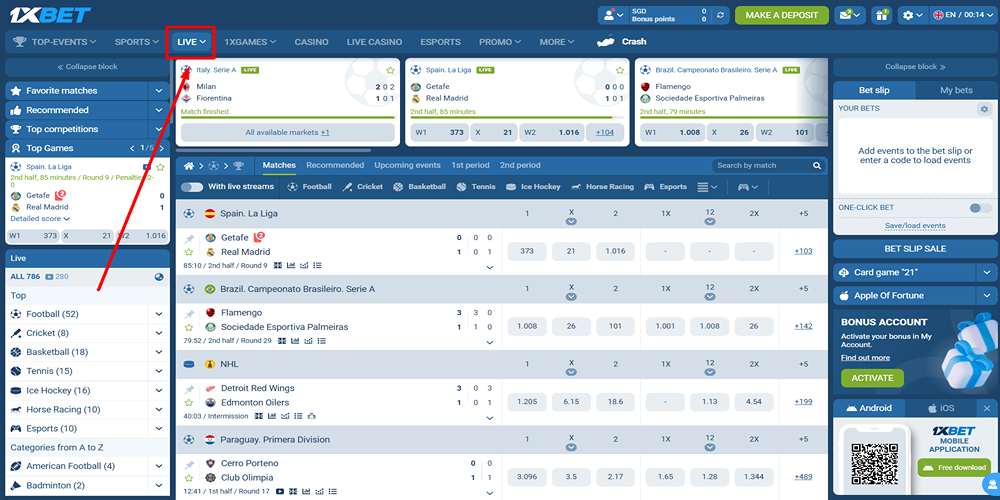This screenshot has height=500, width=1000.
Task: Click the Search by match field
Action: tap(762, 165)
